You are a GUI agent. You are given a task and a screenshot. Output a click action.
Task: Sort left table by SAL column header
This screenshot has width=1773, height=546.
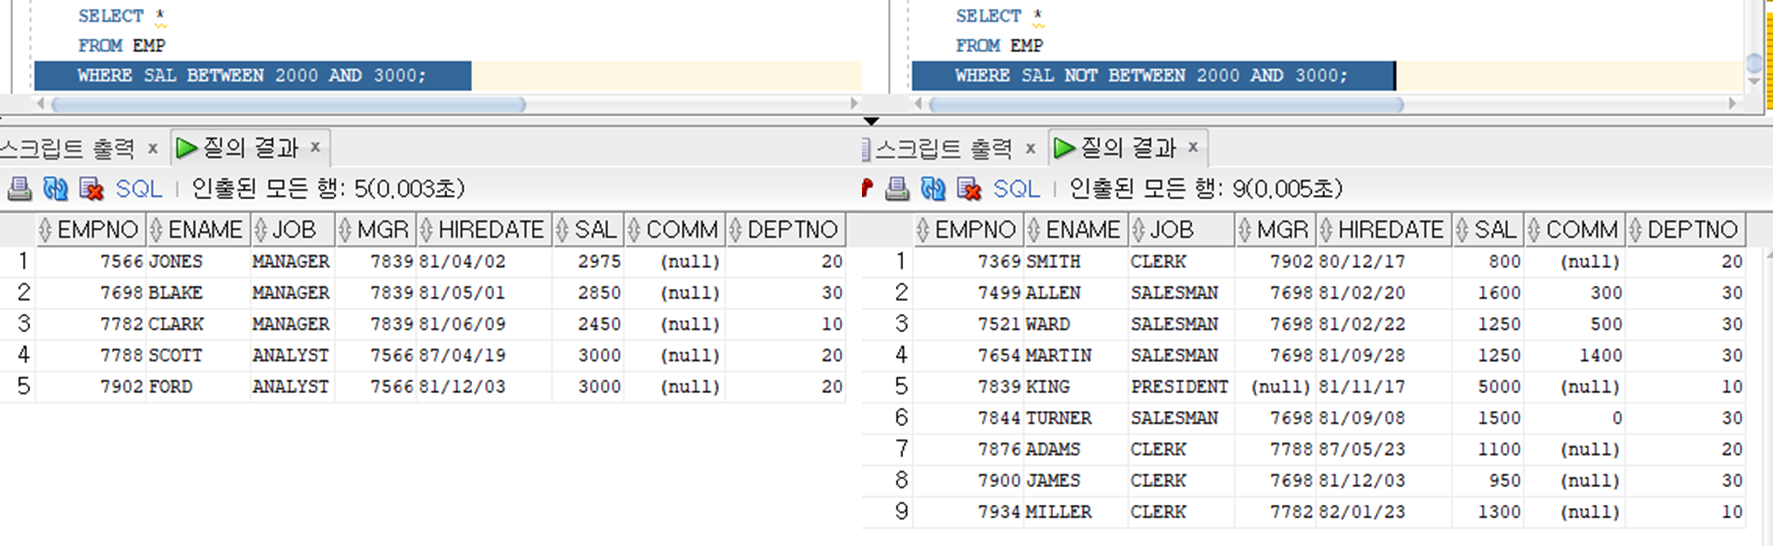click(588, 229)
